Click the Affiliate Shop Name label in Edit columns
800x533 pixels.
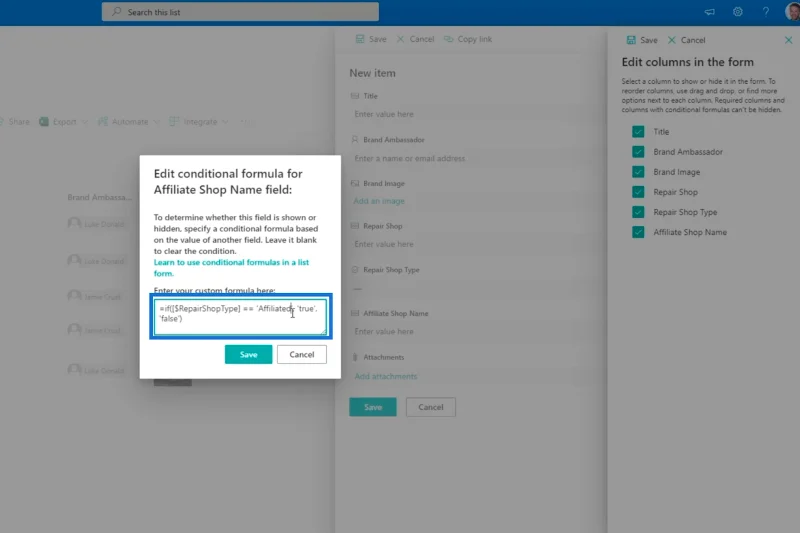pyautogui.click(x=690, y=232)
